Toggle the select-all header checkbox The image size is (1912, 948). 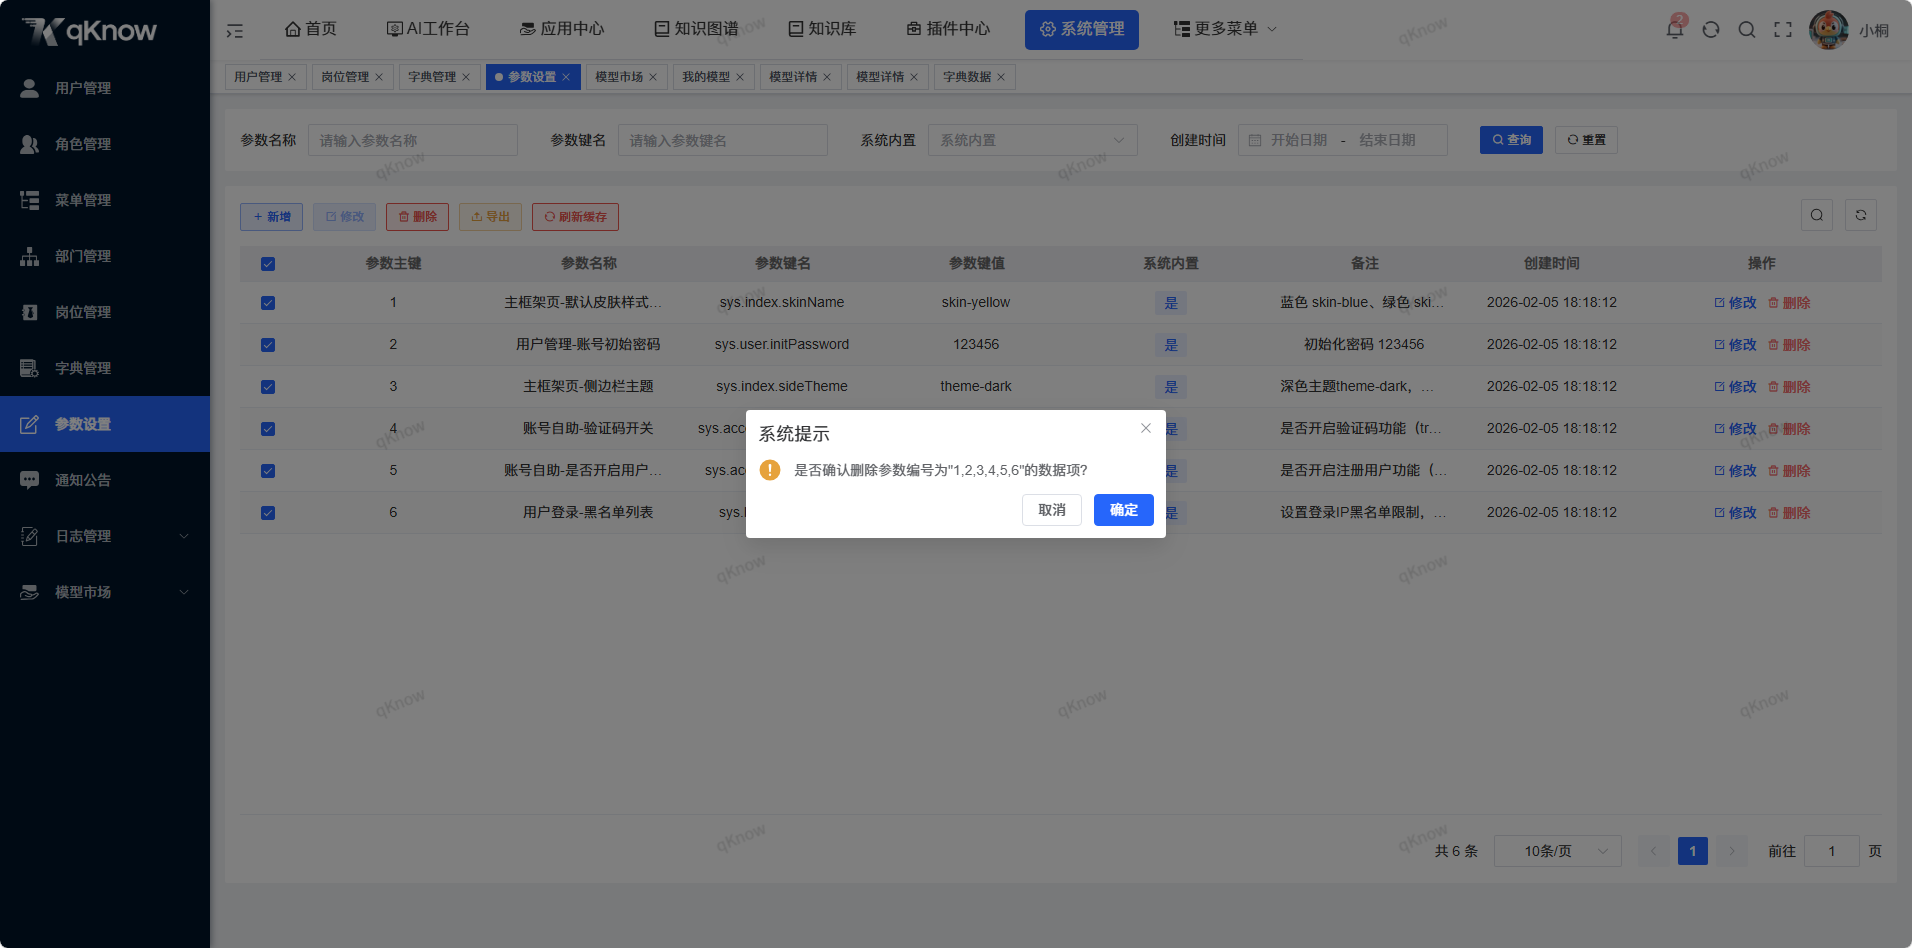coord(268,264)
